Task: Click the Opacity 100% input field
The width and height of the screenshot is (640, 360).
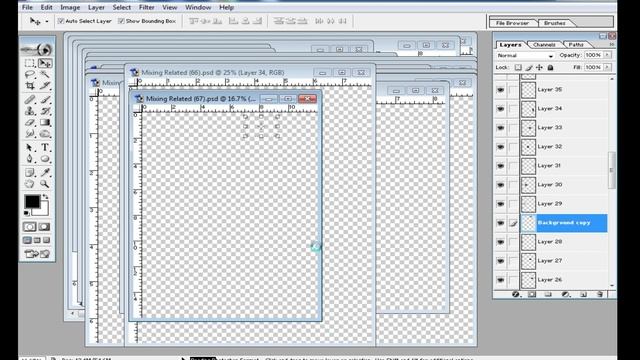Action: click(593, 55)
